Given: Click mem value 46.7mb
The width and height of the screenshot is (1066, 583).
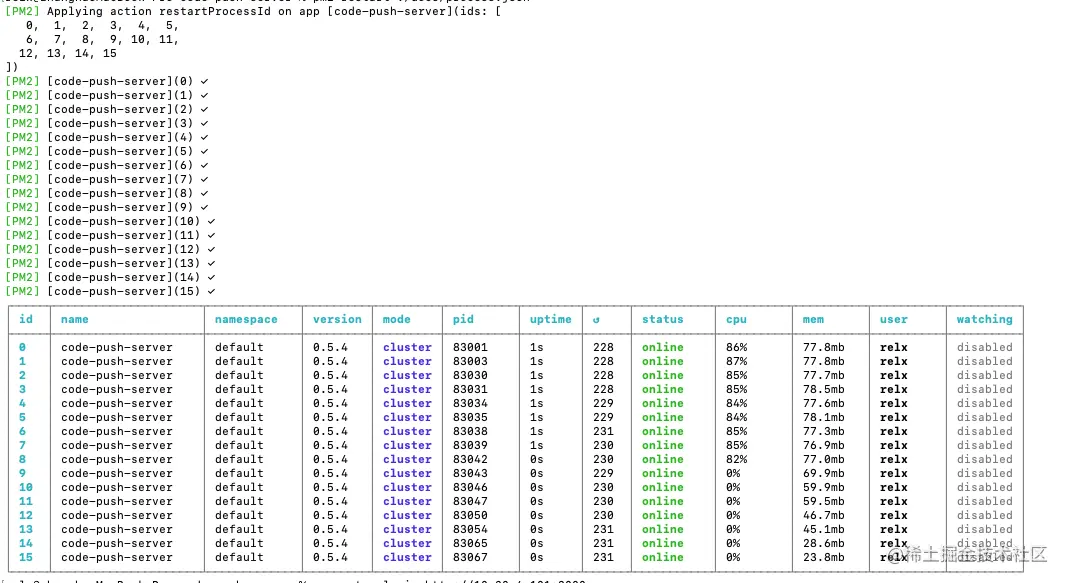Looking at the screenshot, I should [823, 515].
